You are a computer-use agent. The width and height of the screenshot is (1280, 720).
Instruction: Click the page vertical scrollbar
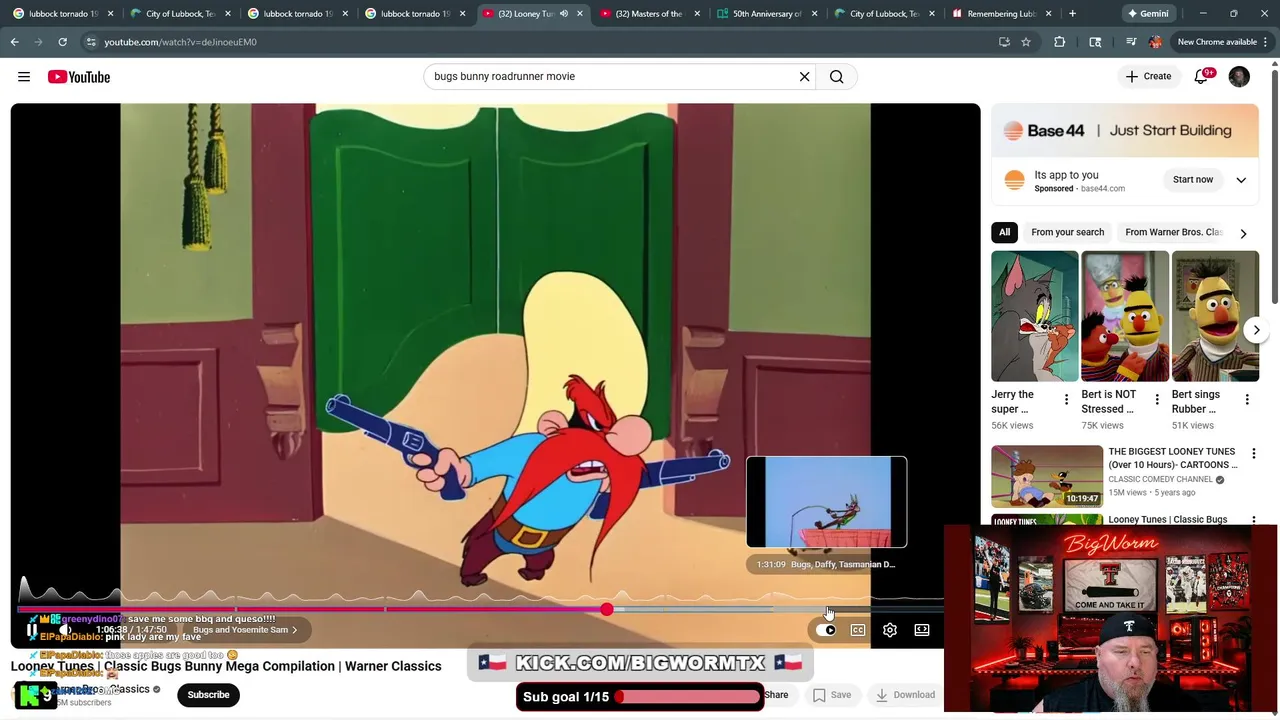pos(1274,185)
